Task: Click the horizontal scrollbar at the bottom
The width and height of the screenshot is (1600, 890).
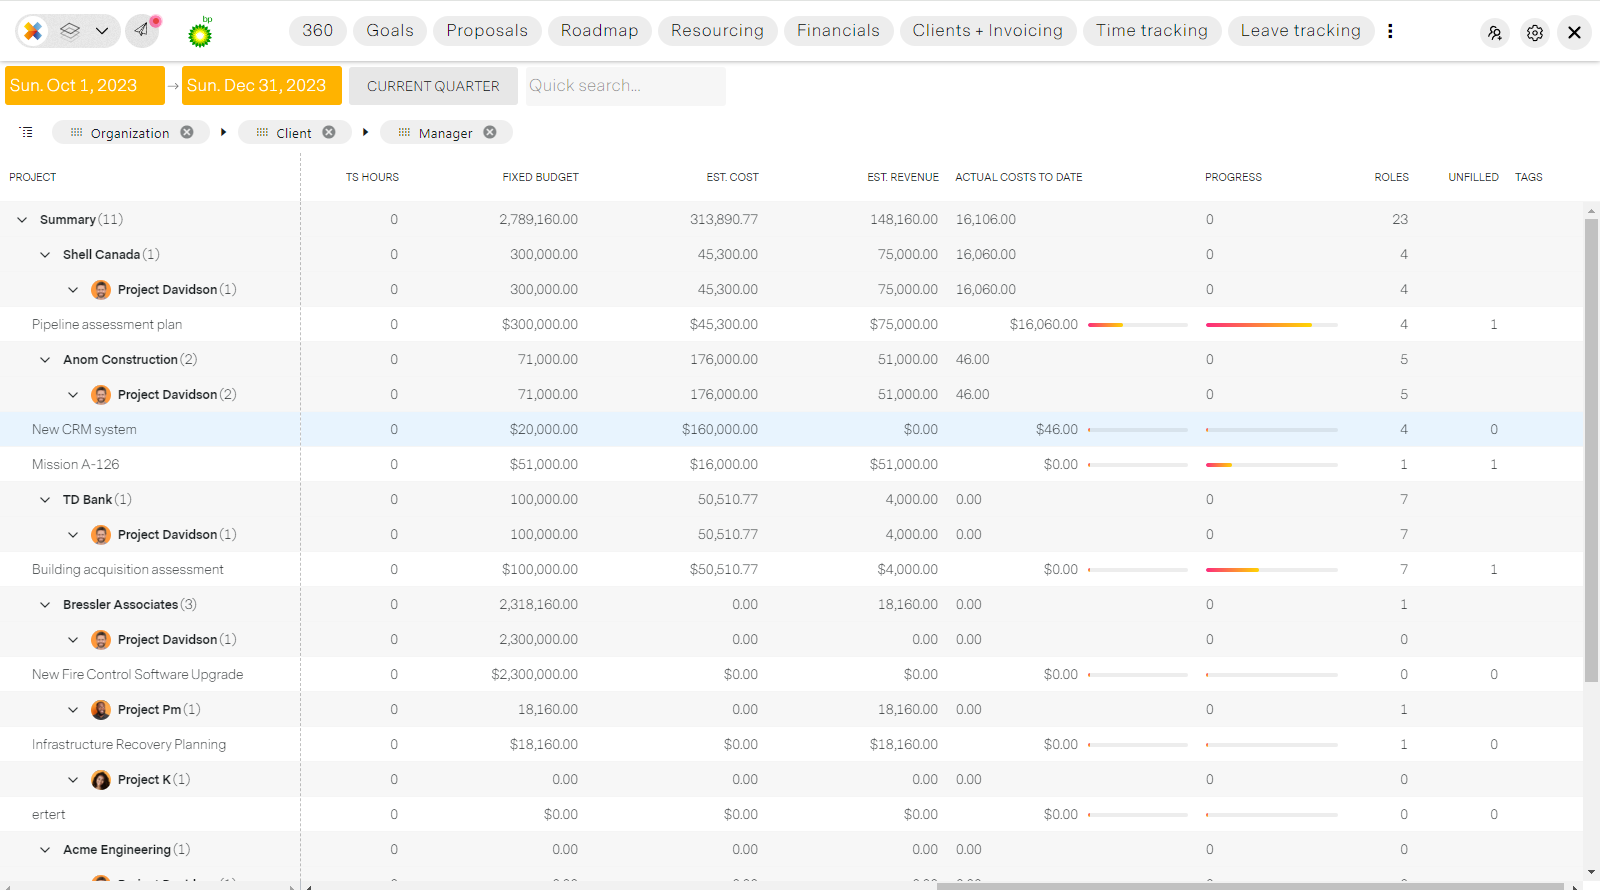Action: pyautogui.click(x=1250, y=886)
